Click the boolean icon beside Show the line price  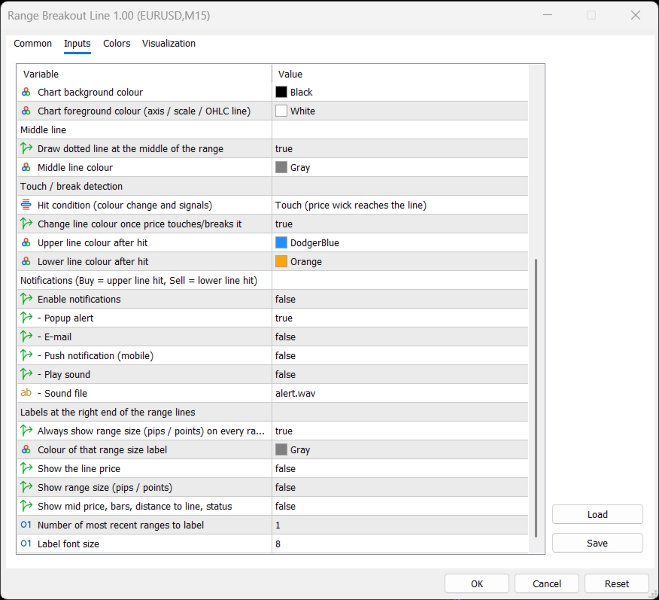click(x=26, y=468)
